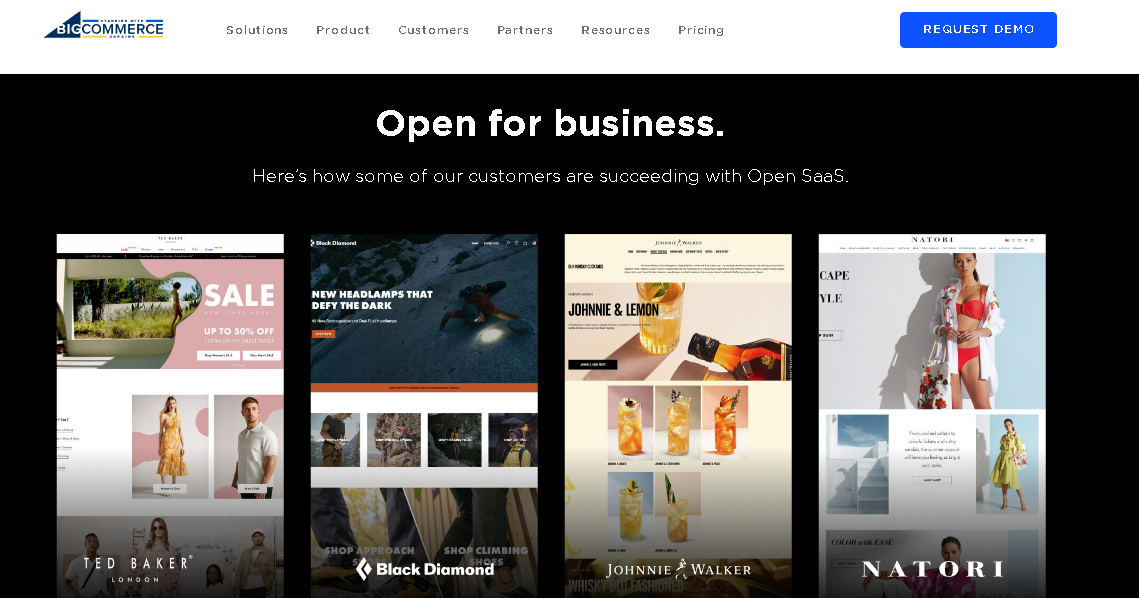This screenshot has height=598, width=1139.
Task: Open the Ted Baker storefront thumbnail
Action: [170, 416]
